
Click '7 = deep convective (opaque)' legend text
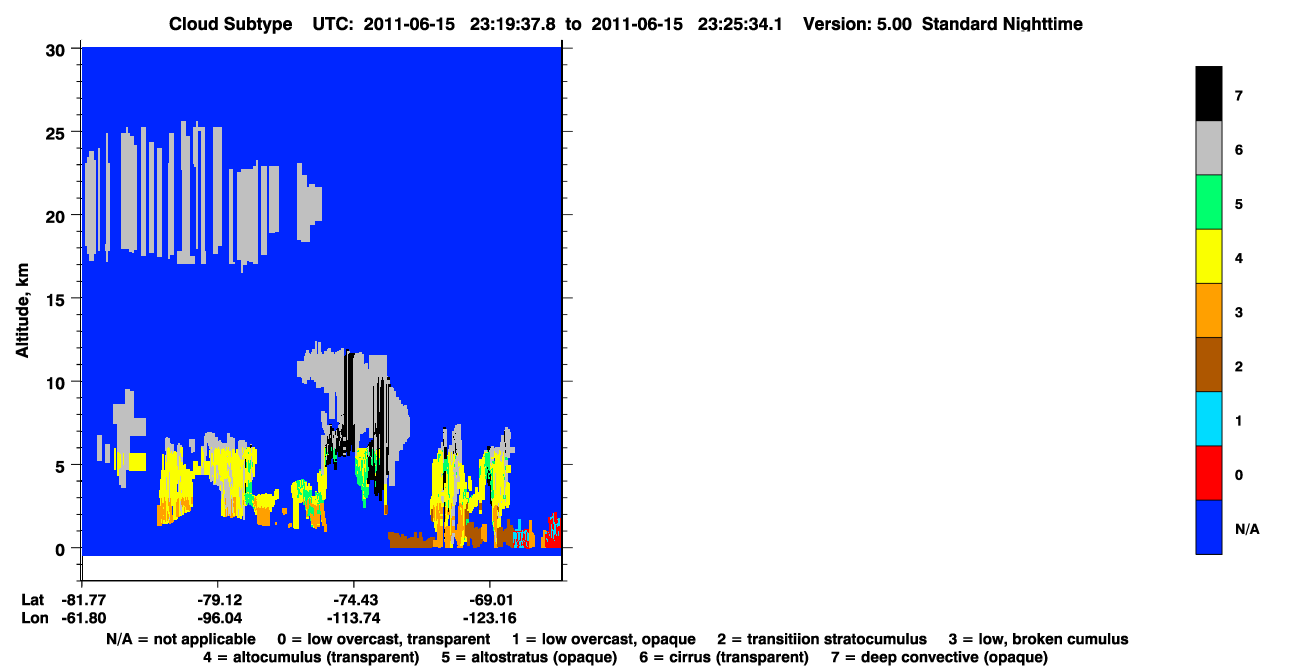coord(939,657)
